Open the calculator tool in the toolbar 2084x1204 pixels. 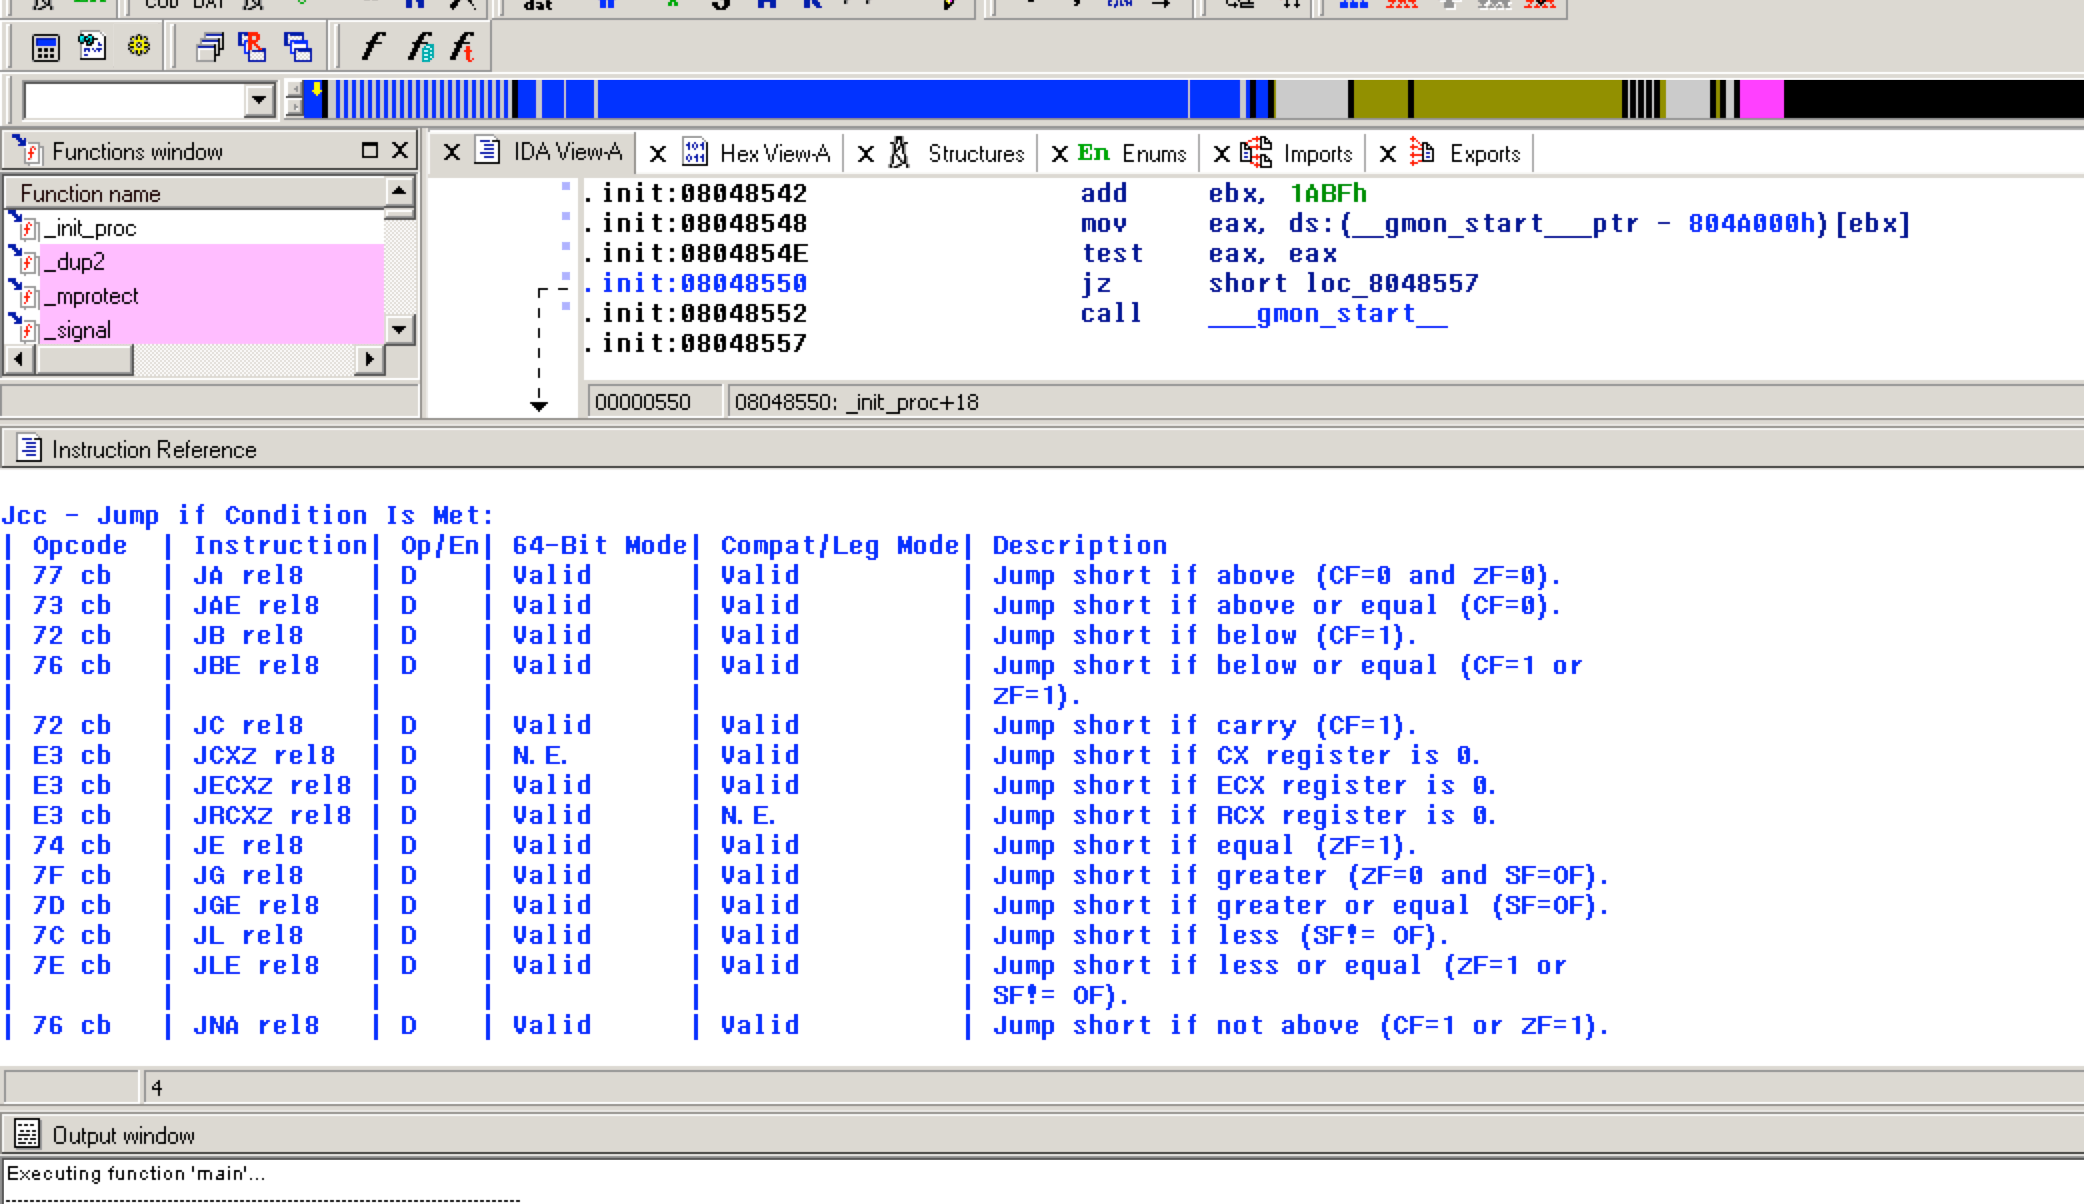point(45,46)
